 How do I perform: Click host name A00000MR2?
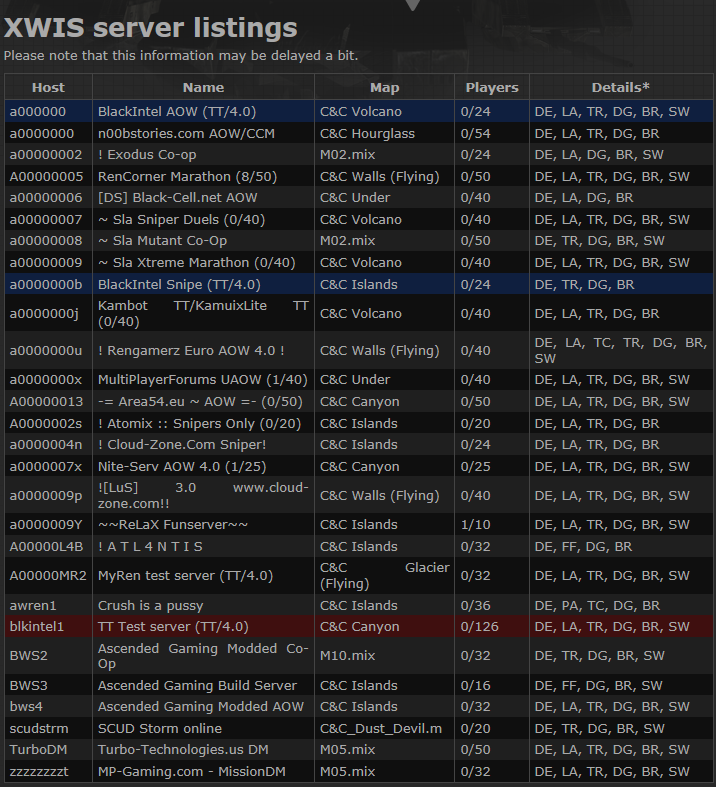[48, 575]
